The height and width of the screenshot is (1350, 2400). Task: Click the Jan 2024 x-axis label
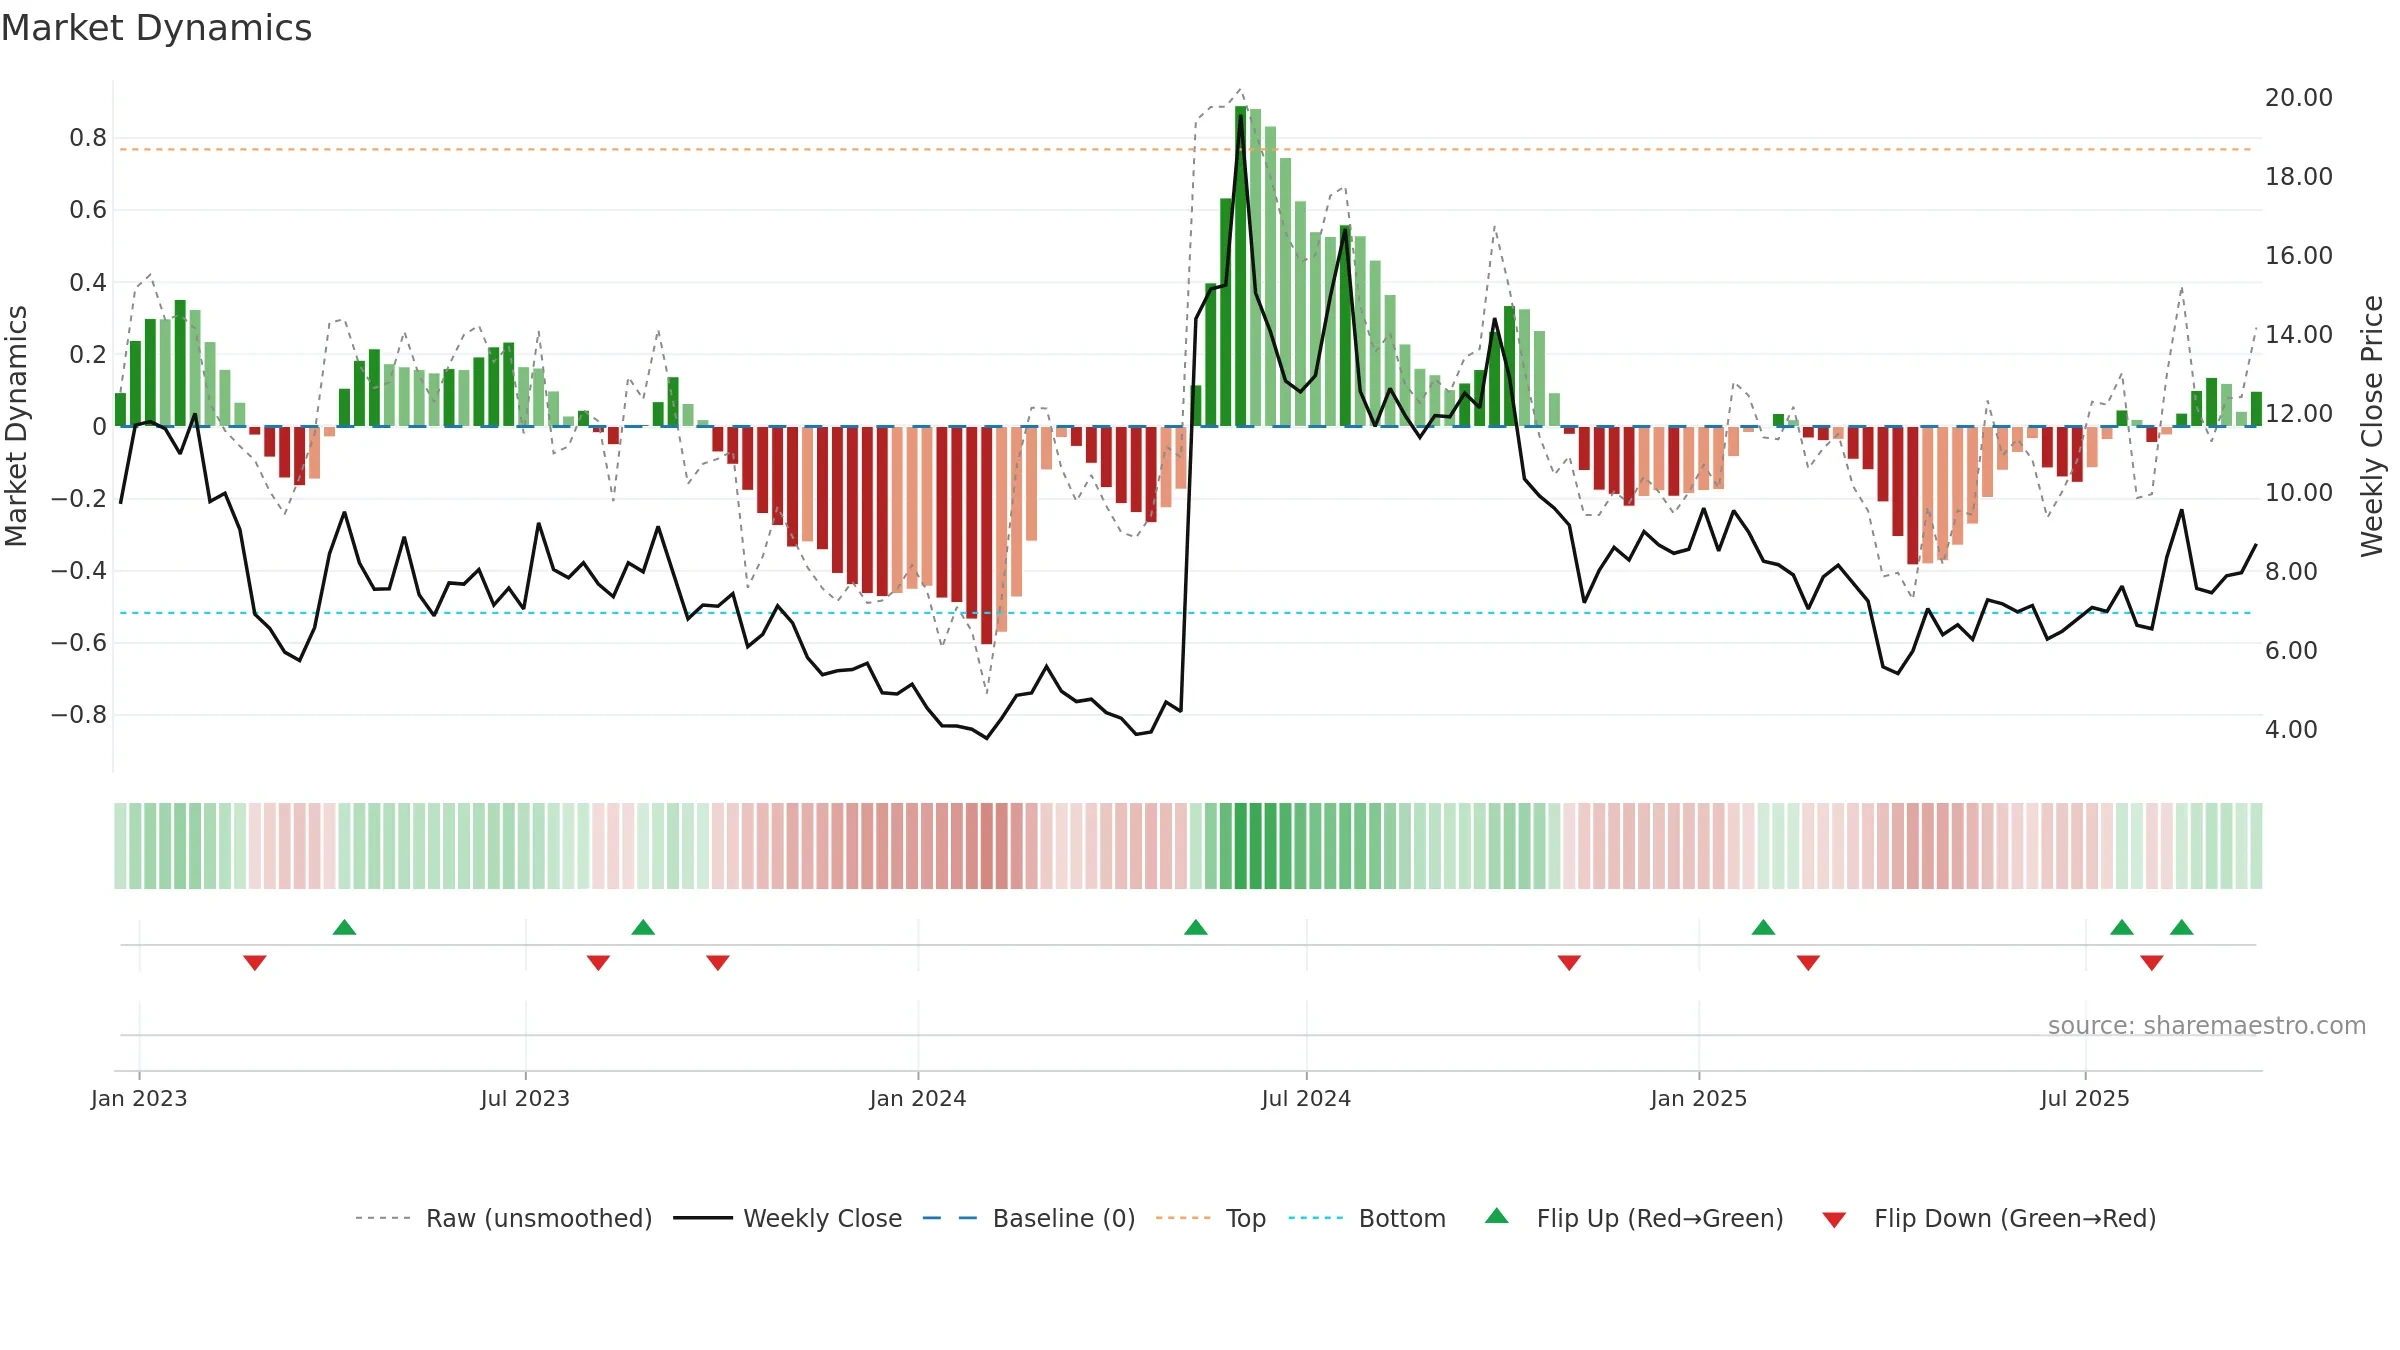click(918, 1098)
